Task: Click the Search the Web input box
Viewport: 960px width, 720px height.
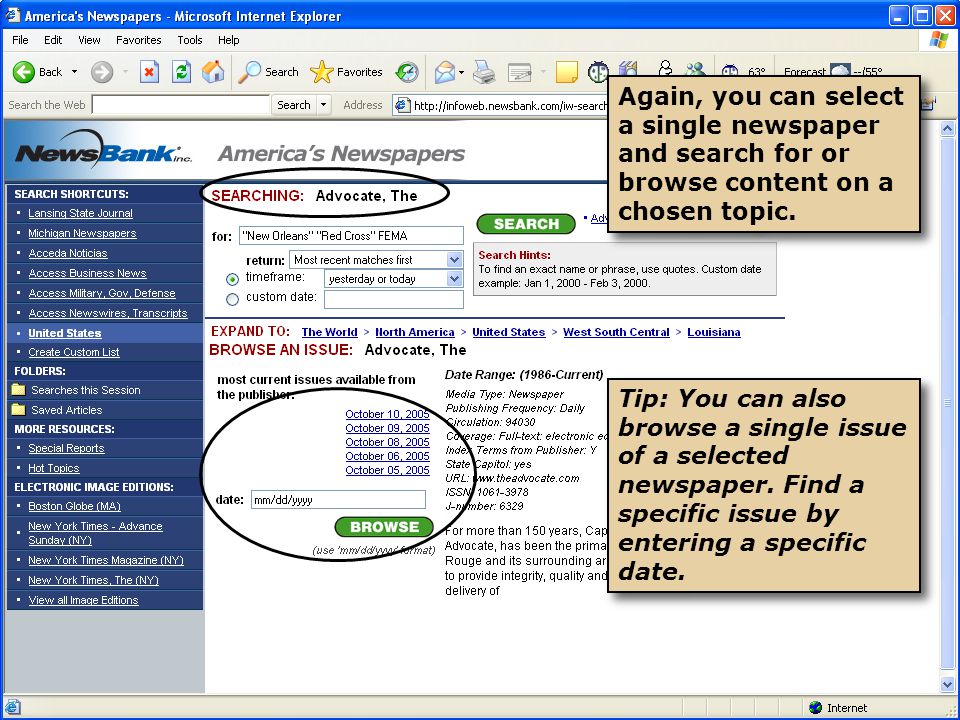Action: [181, 105]
